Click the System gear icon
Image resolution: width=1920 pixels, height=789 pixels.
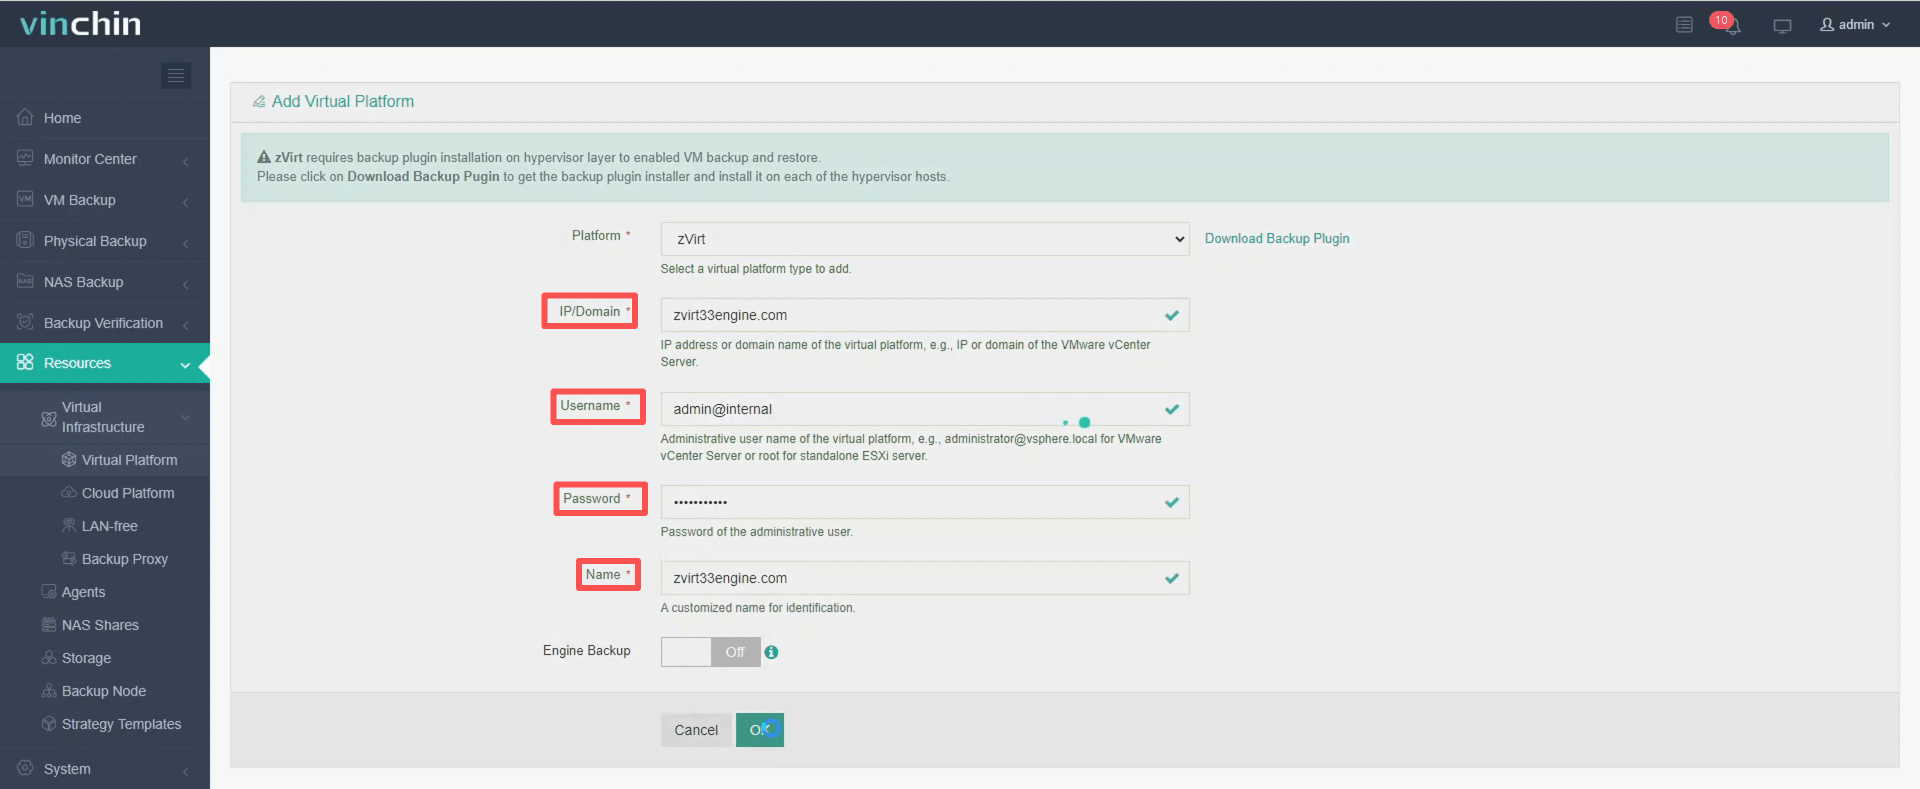[x=25, y=768]
